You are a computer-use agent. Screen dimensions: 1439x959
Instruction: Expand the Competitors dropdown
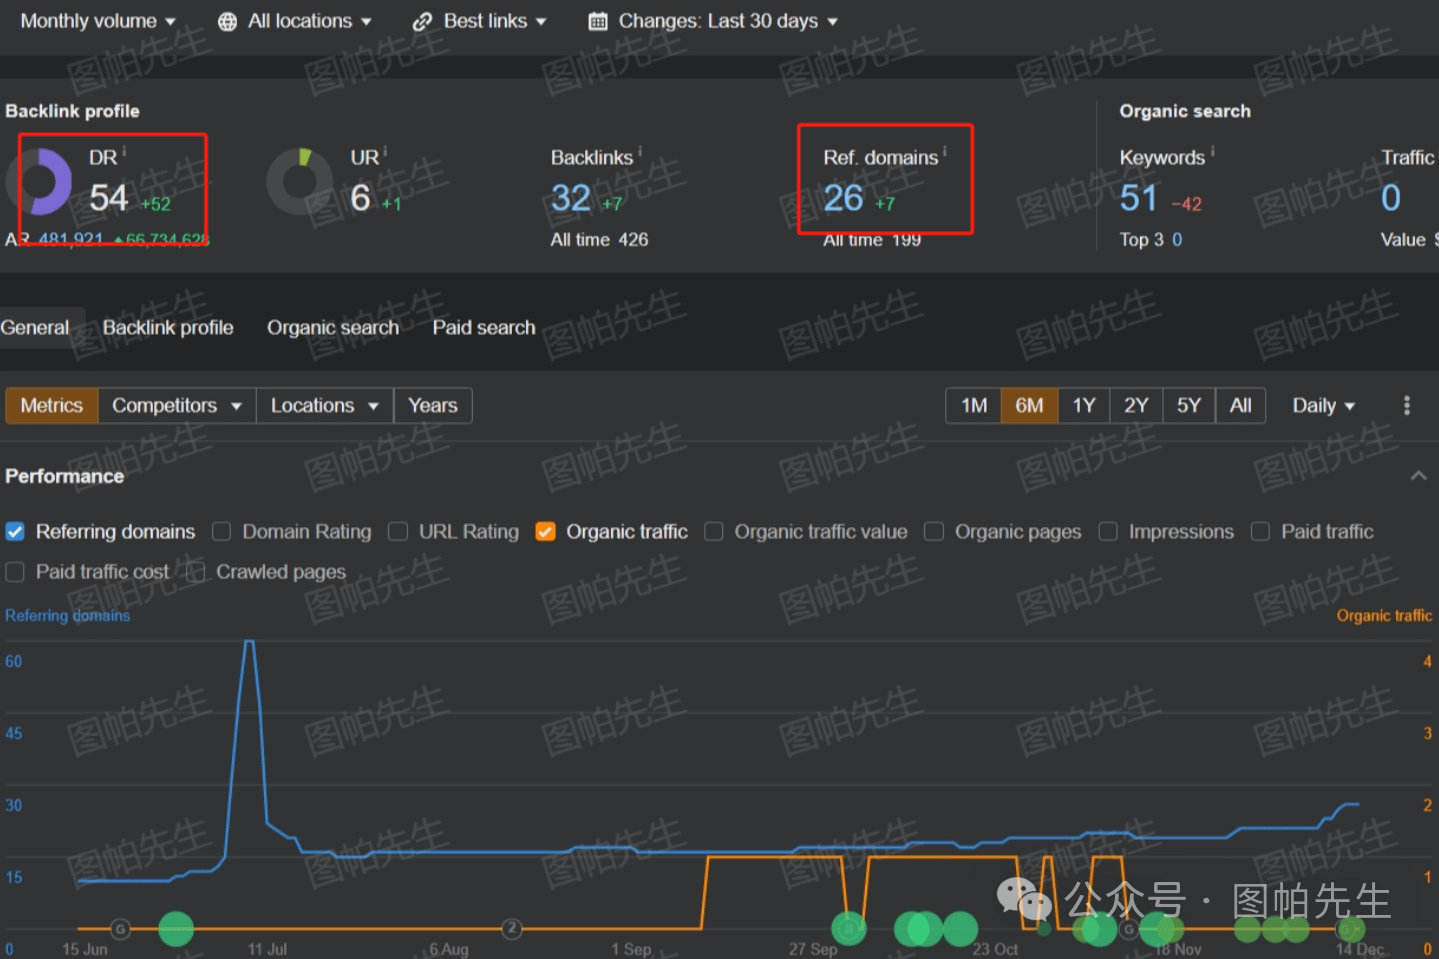[176, 405]
